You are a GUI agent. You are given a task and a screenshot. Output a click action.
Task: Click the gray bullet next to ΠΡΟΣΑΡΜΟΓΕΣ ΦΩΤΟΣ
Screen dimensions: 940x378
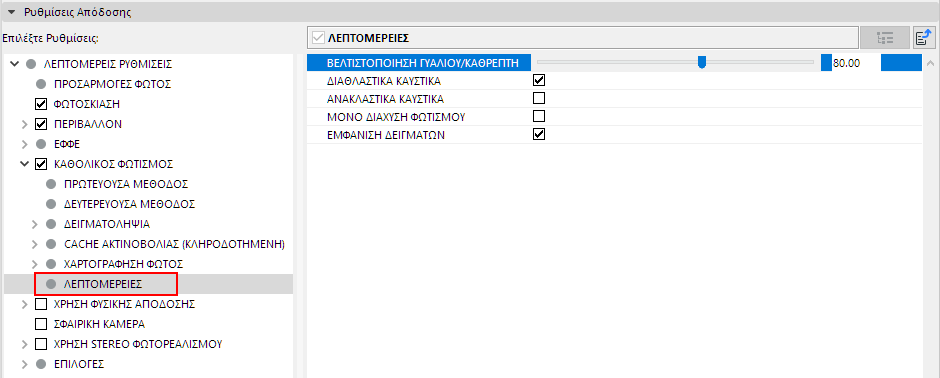[41, 84]
